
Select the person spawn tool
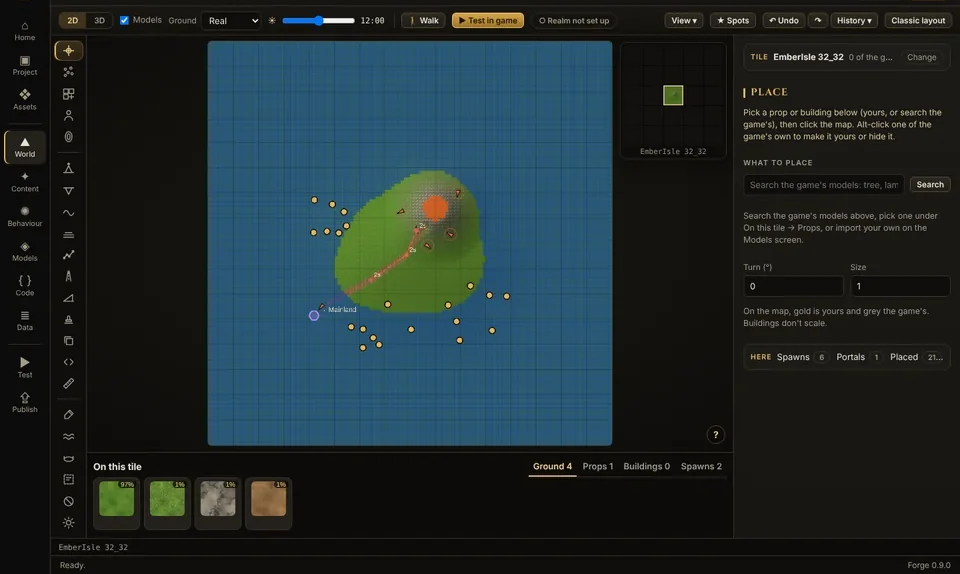pos(69,115)
